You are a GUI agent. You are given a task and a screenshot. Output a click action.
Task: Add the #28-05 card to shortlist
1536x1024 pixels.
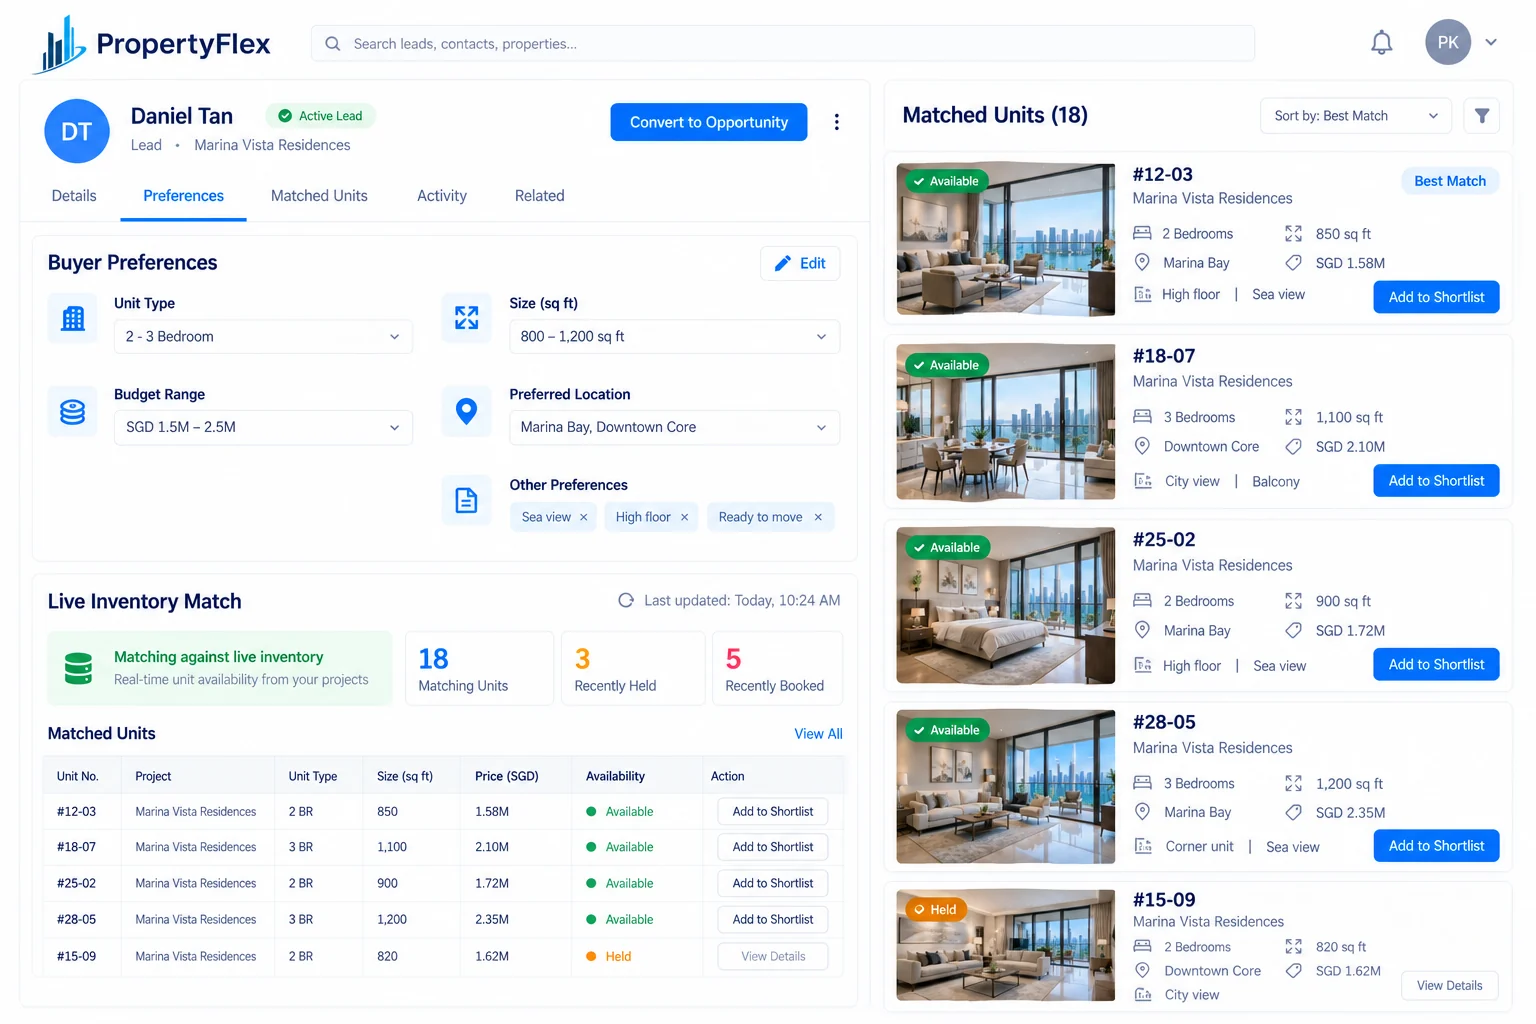[x=1436, y=846]
